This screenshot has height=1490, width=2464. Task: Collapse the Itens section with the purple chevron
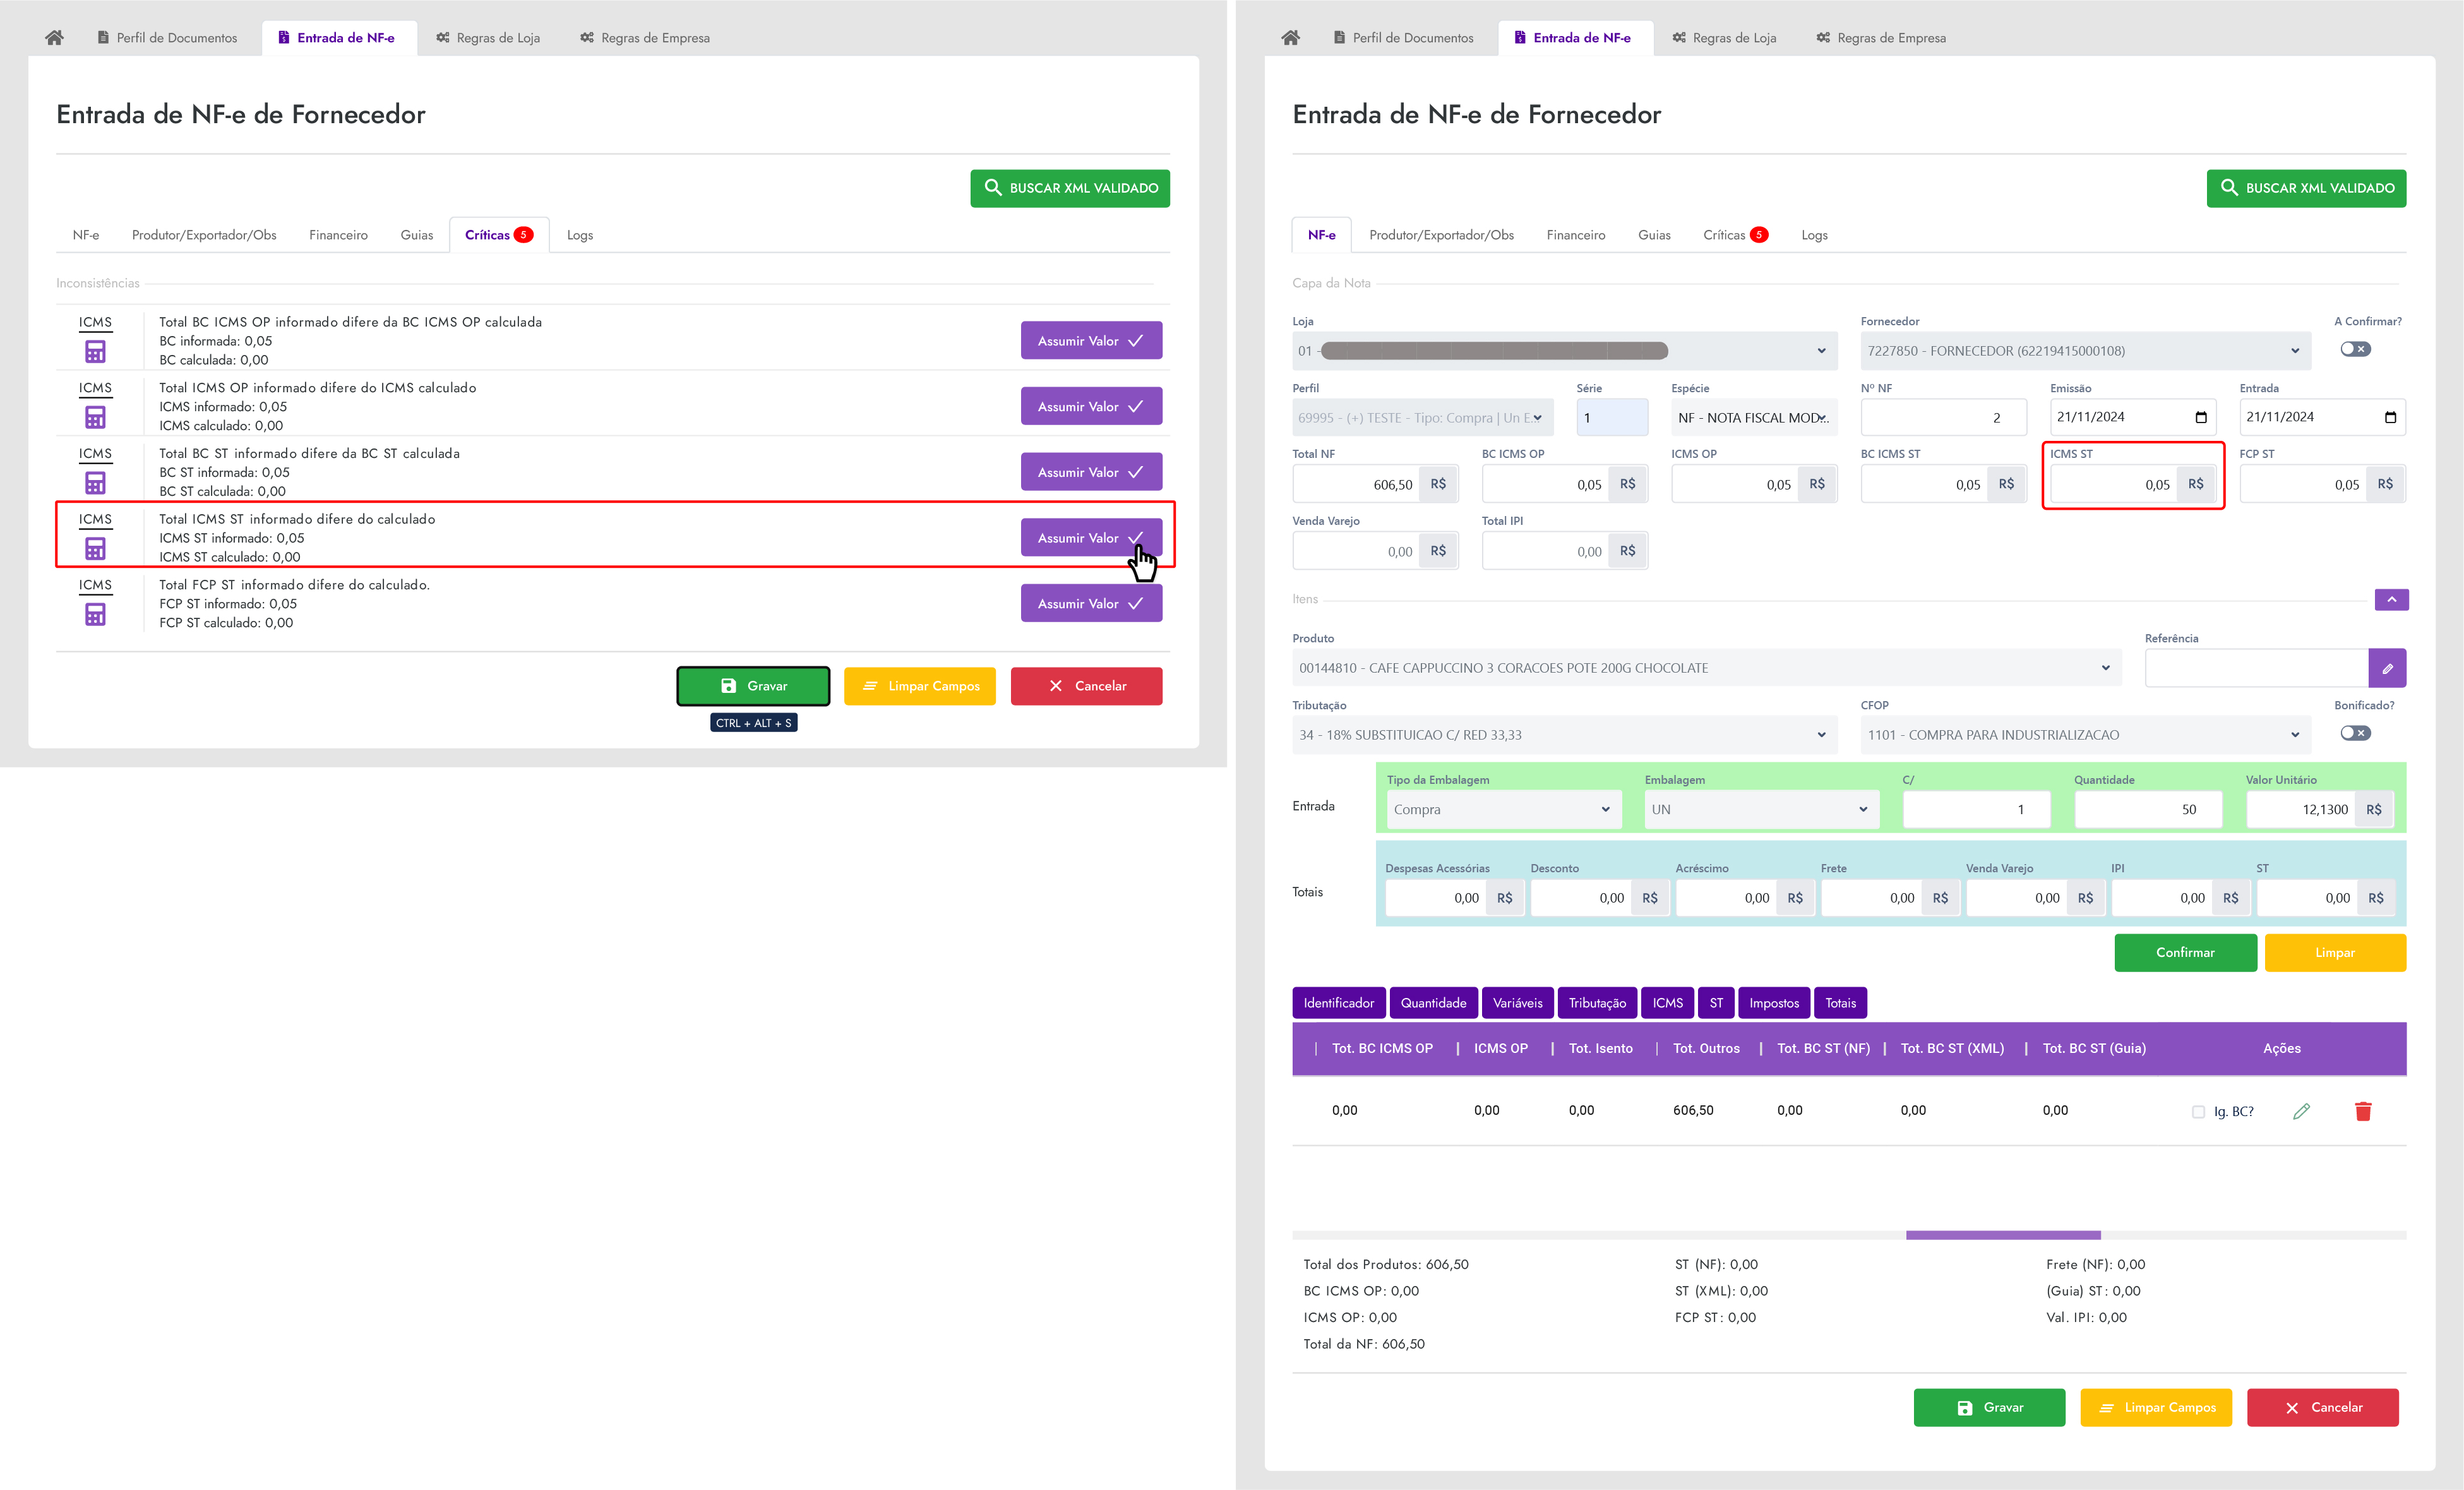pos(2391,599)
